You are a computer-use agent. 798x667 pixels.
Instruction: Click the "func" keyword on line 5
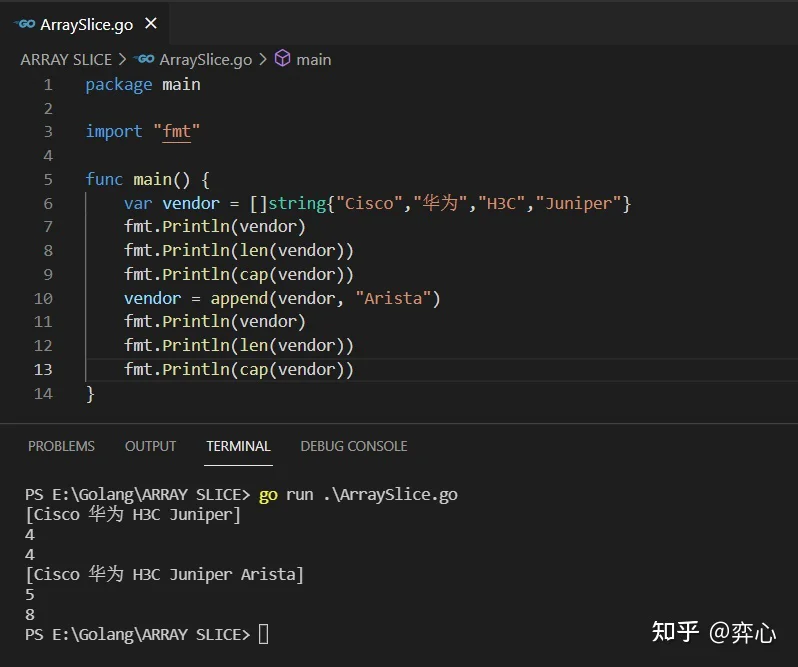point(104,179)
